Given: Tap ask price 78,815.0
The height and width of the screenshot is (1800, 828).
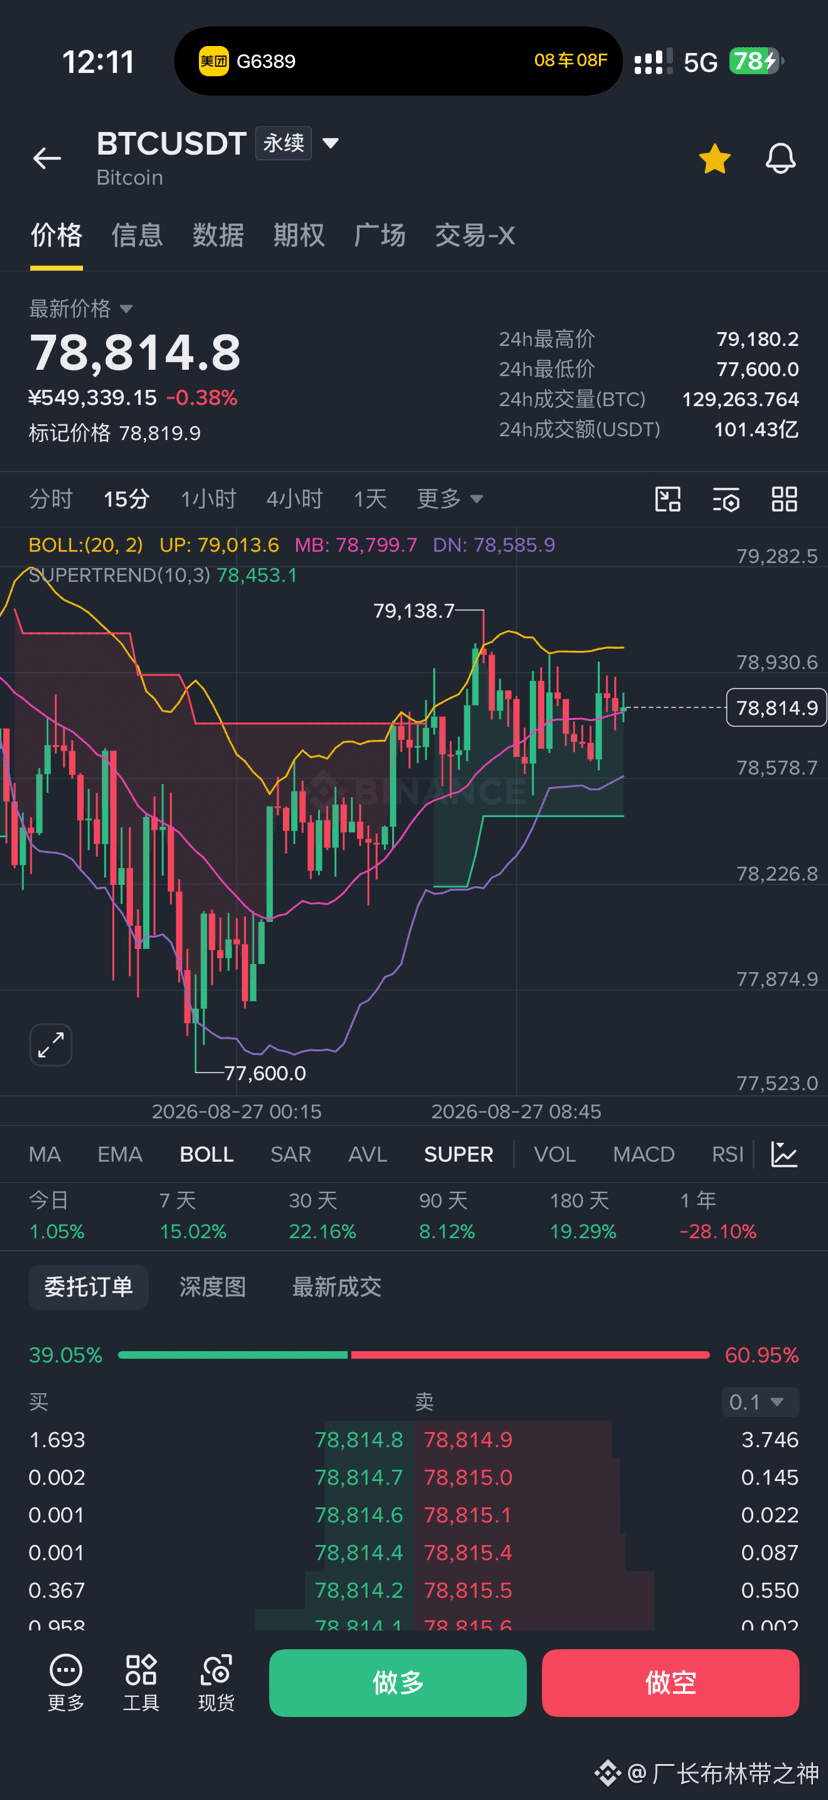Looking at the screenshot, I should (468, 1478).
